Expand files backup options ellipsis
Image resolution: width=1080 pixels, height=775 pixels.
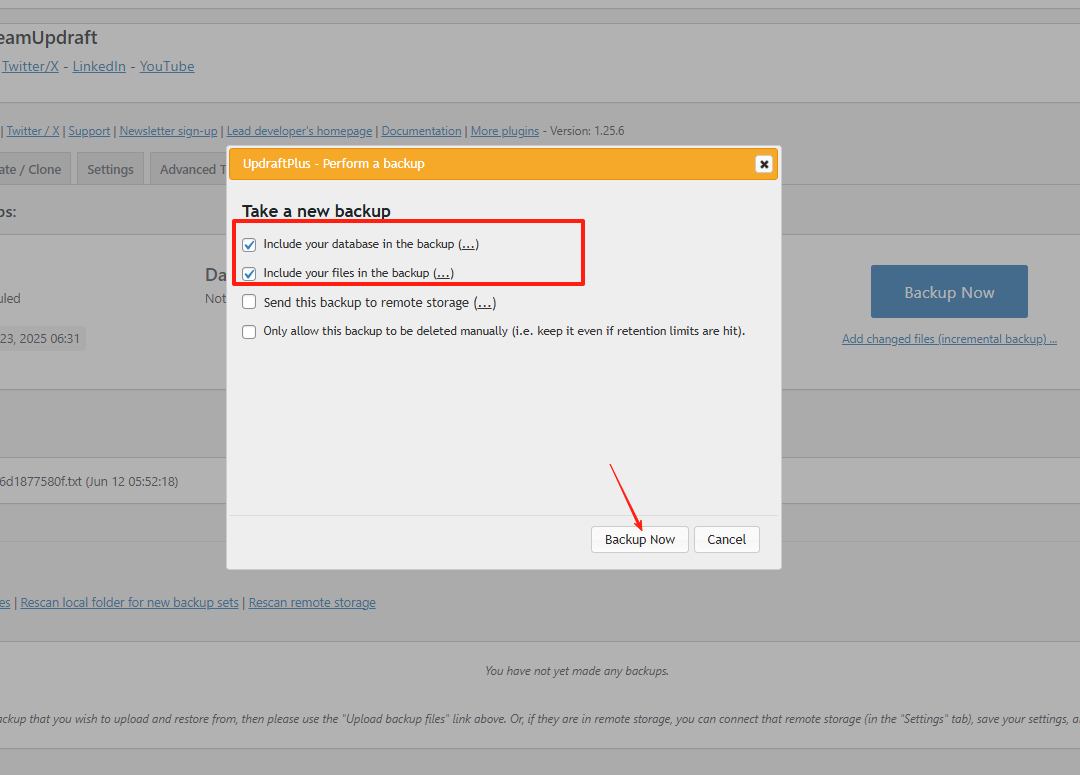point(443,274)
